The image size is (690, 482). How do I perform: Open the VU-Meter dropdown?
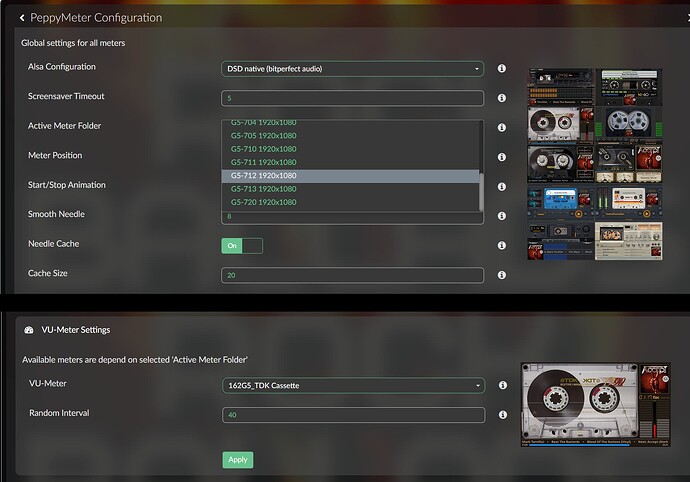point(354,385)
